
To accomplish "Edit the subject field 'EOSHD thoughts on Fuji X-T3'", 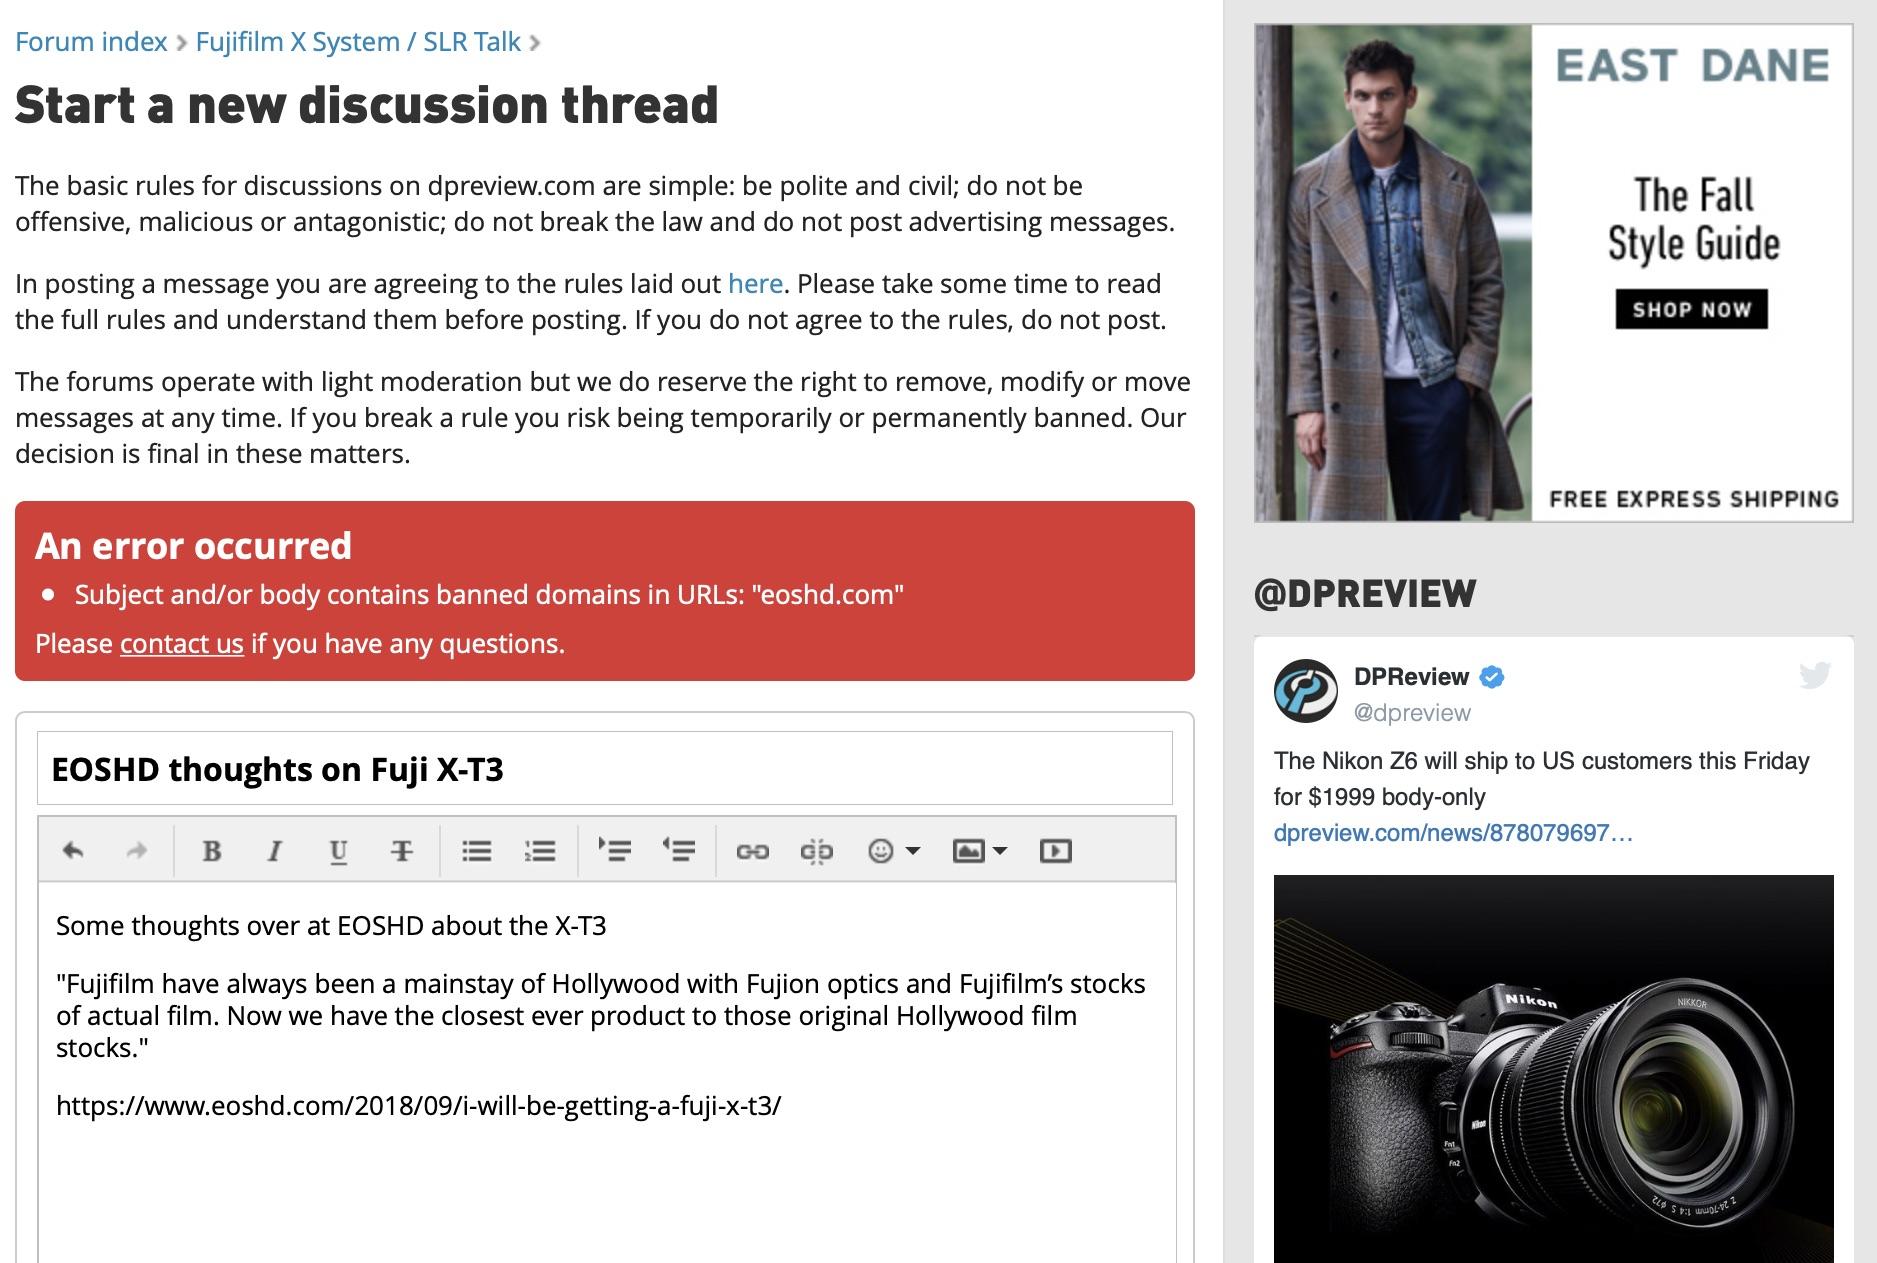I will [605, 768].
